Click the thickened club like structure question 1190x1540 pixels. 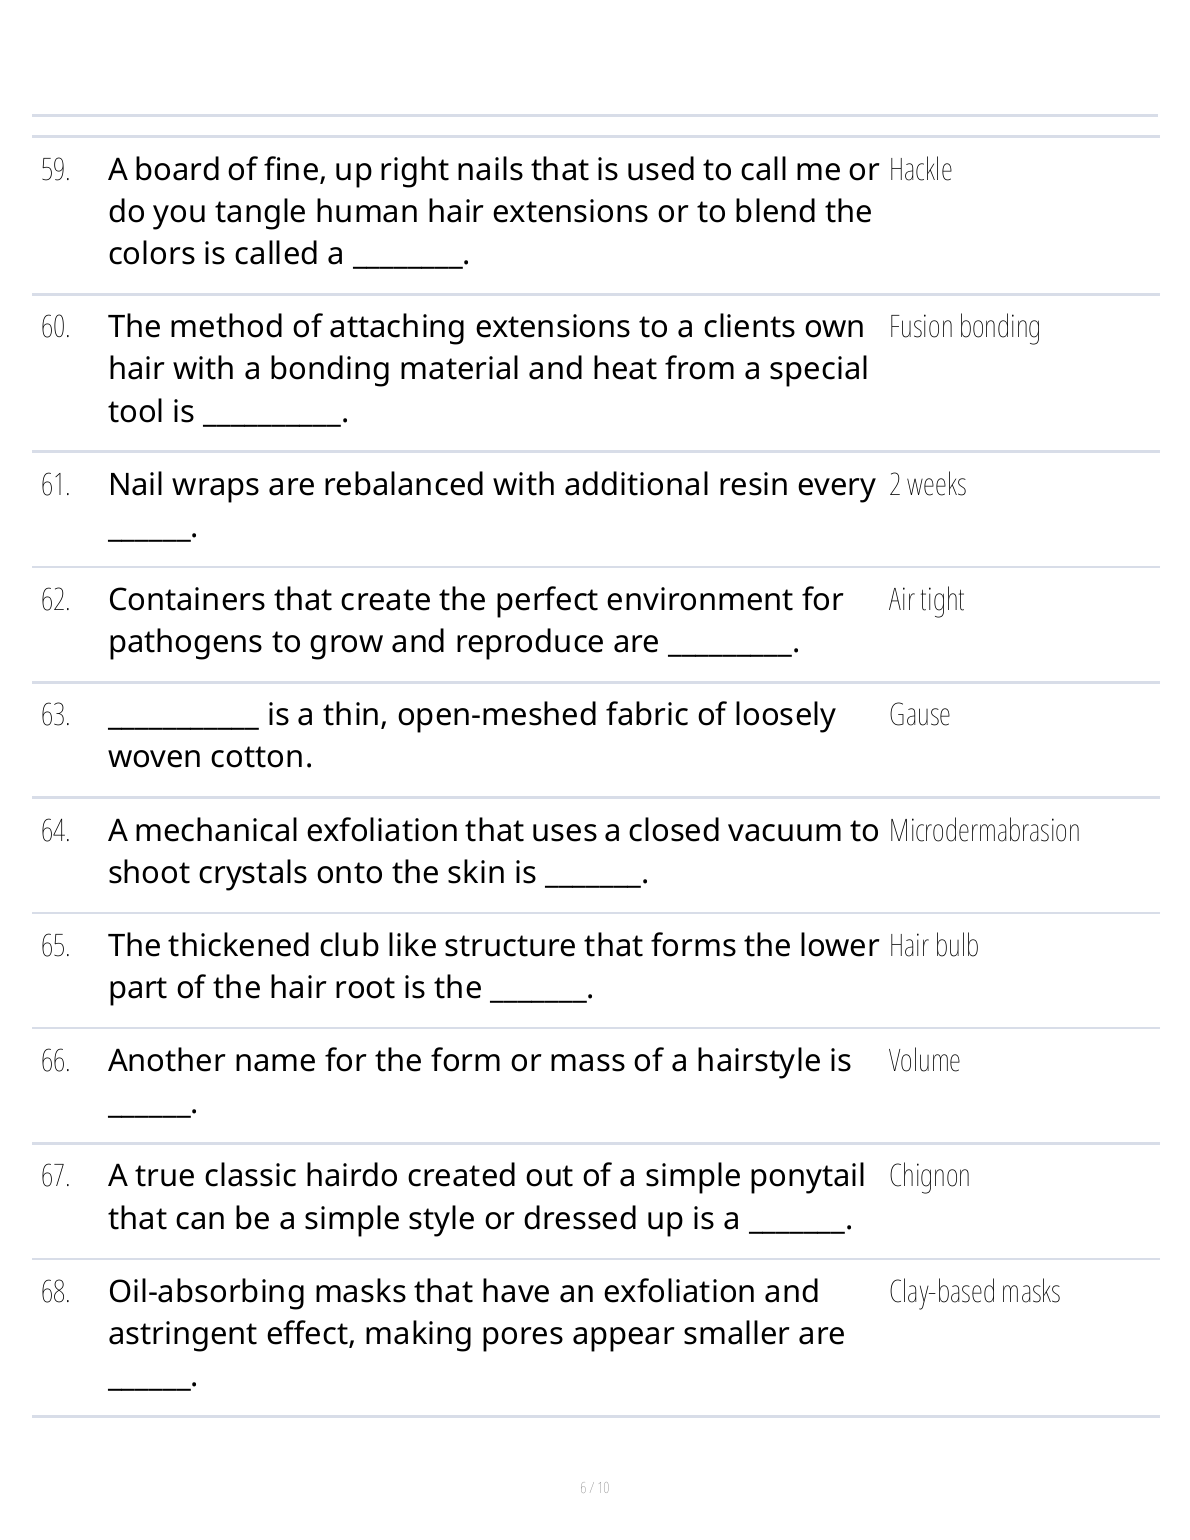tap(492, 967)
